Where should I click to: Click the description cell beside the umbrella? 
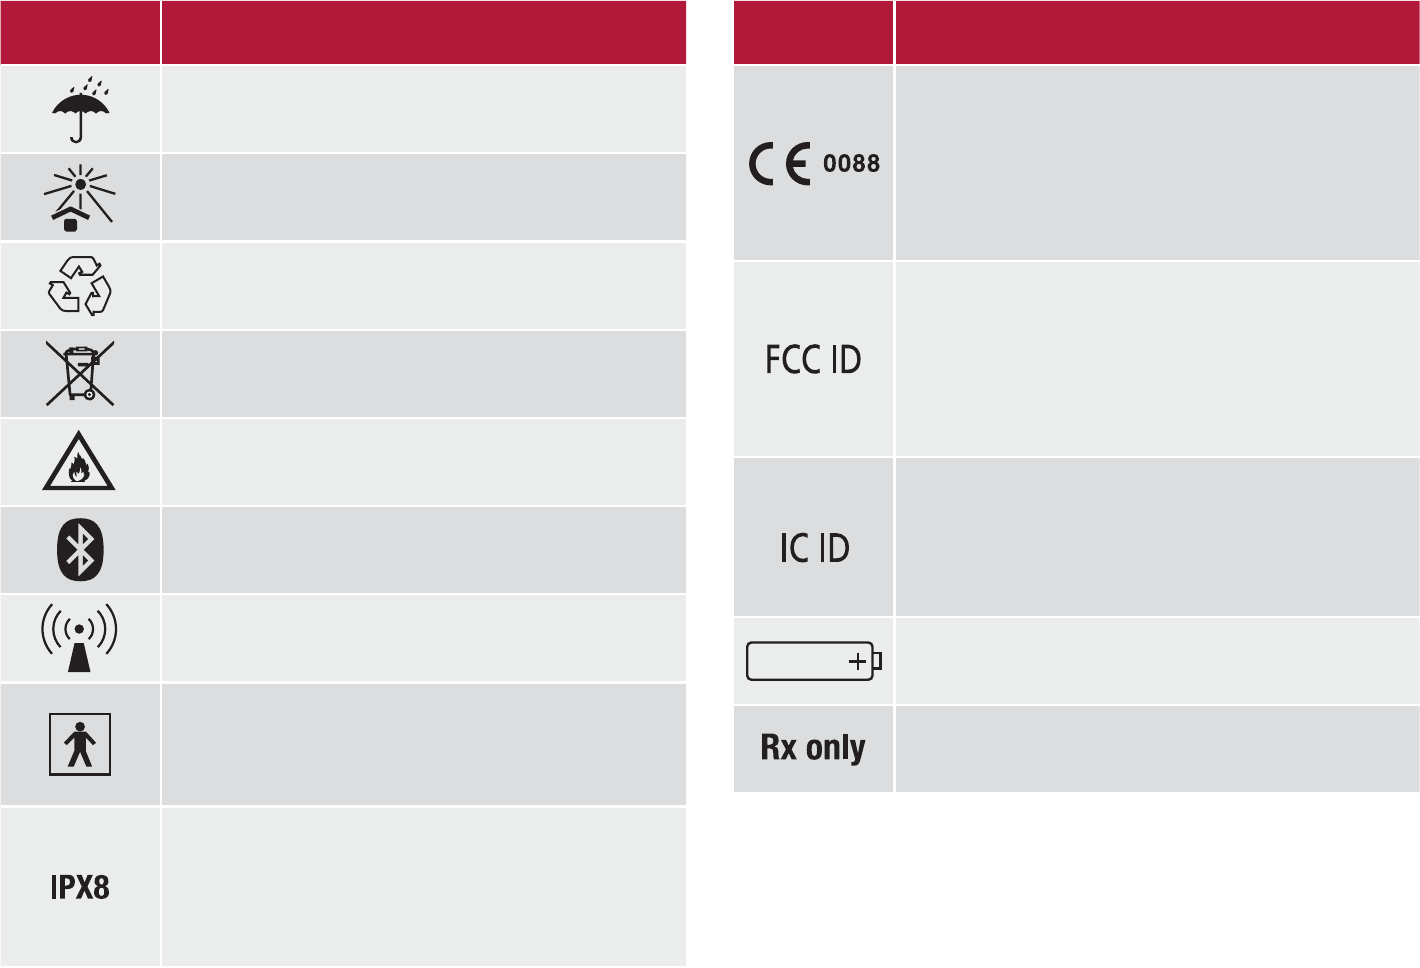point(423,109)
